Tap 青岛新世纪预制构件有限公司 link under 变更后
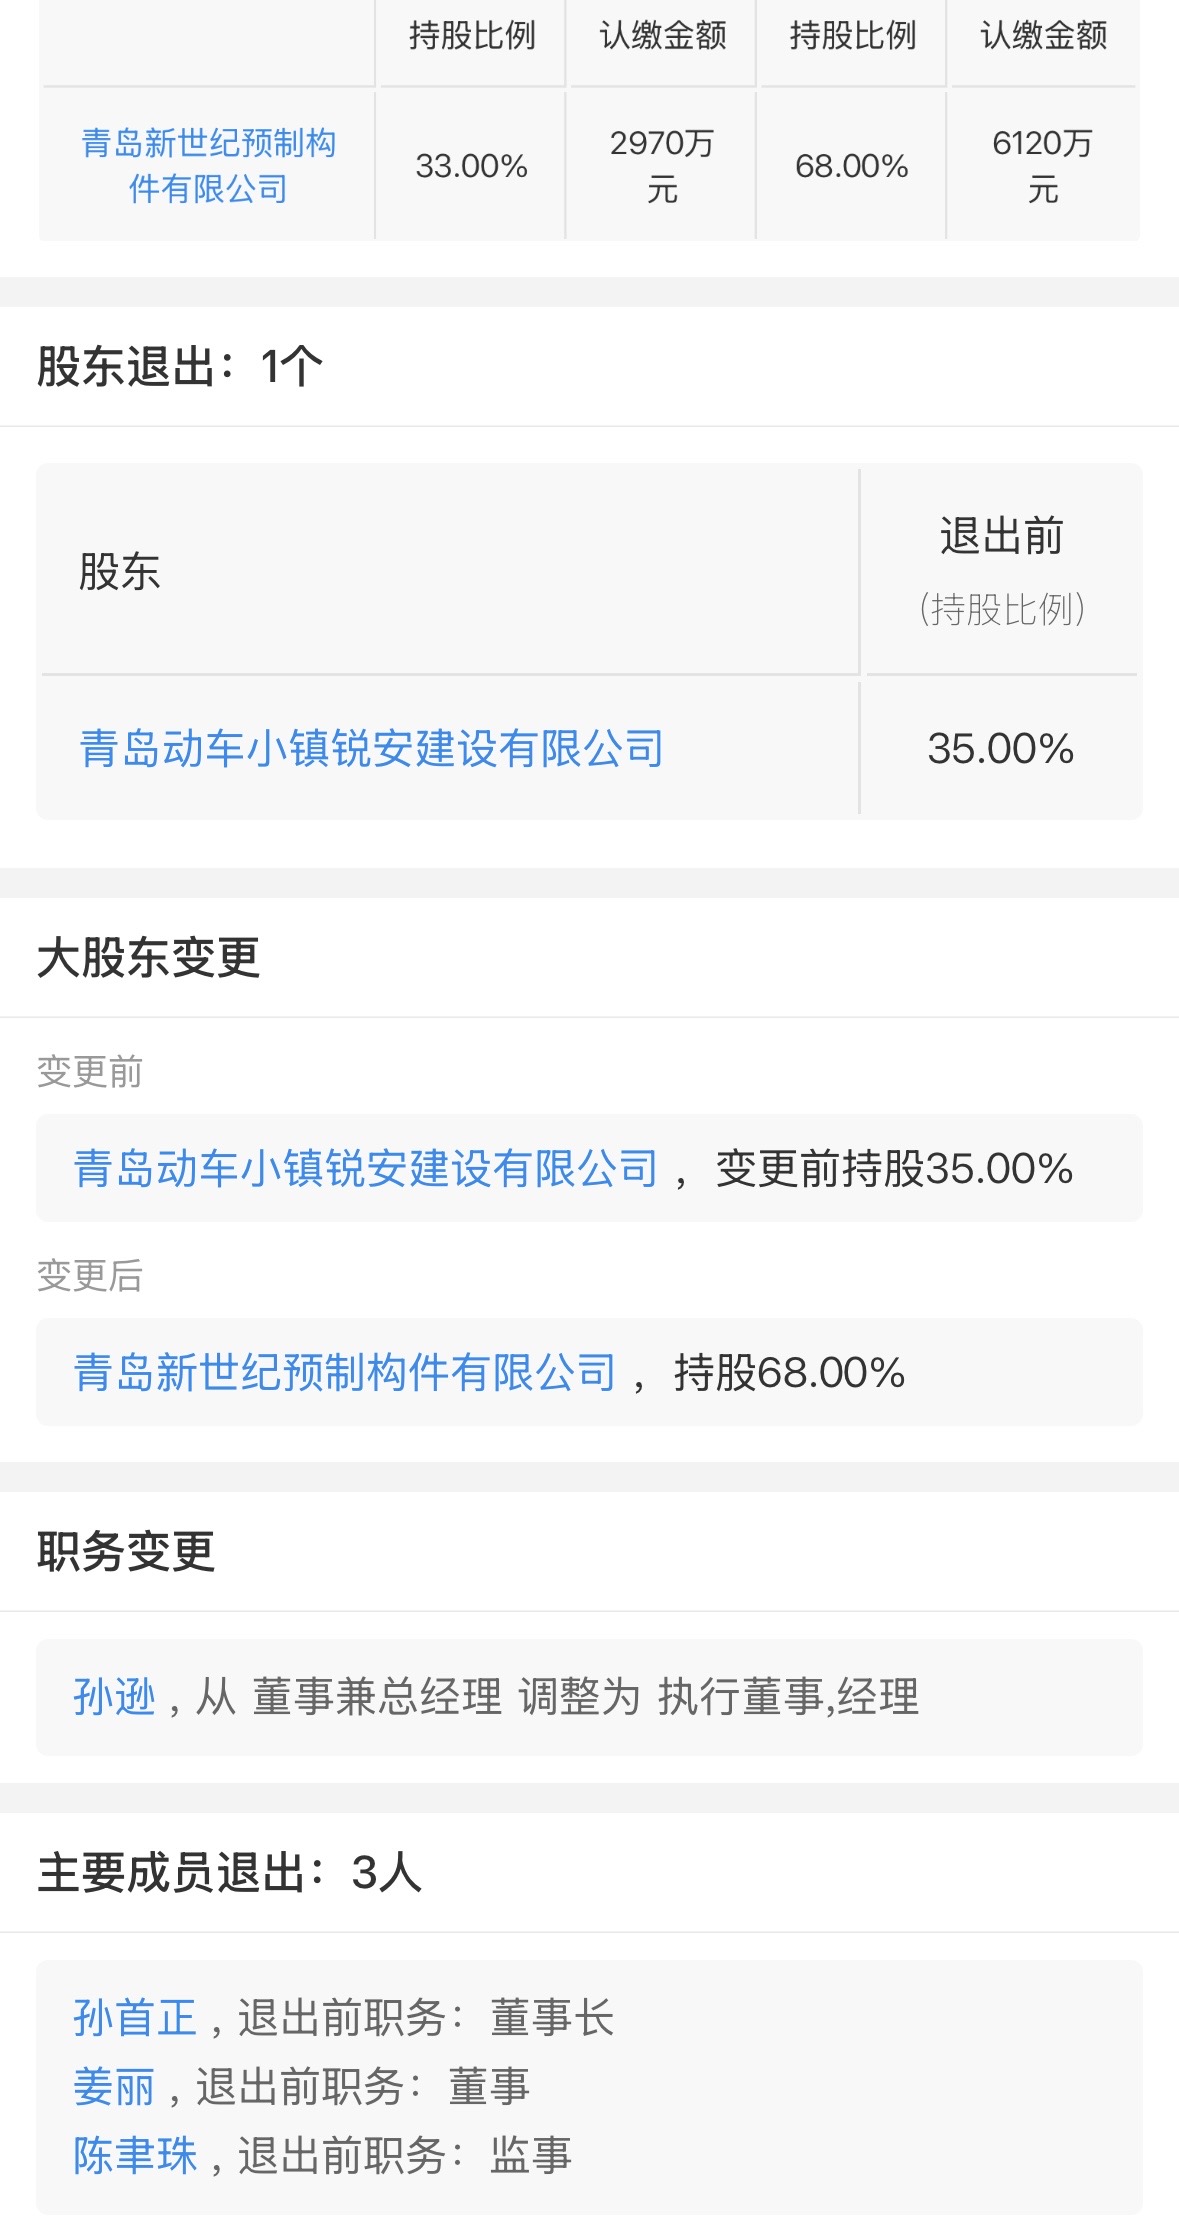This screenshot has width=1179, height=2233. (x=344, y=1372)
